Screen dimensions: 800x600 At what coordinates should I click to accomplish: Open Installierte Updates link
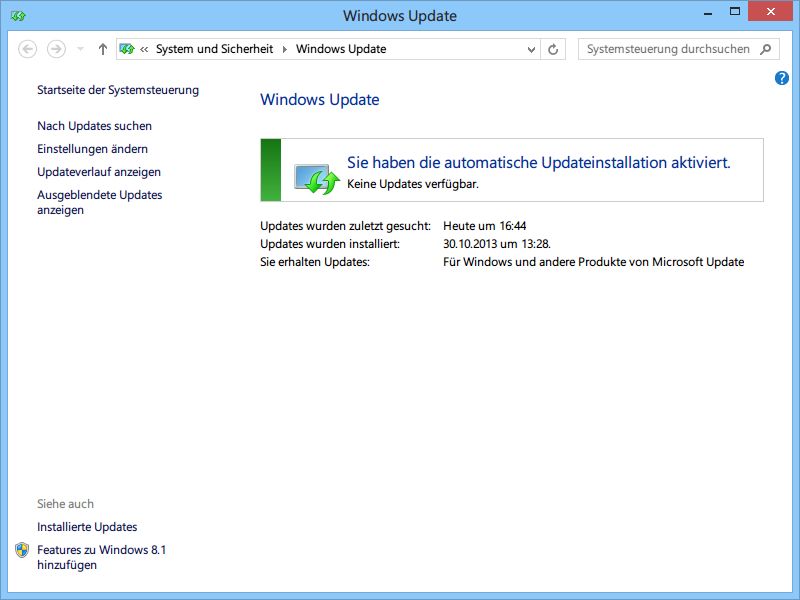[87, 527]
